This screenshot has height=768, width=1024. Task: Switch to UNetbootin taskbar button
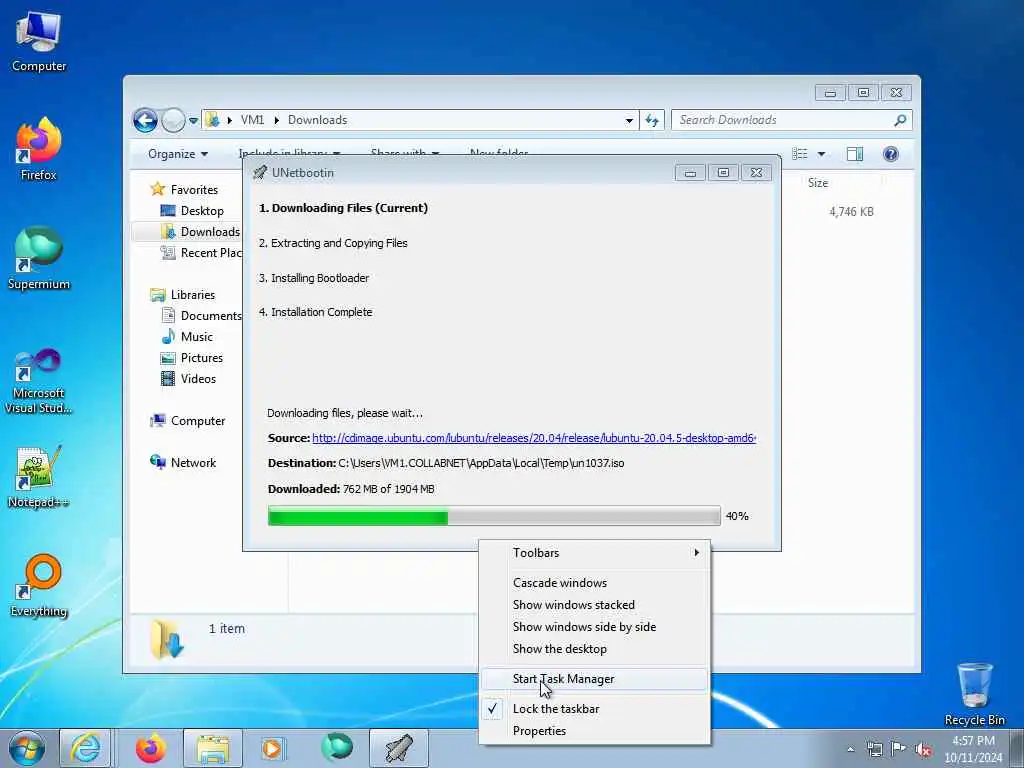point(399,748)
